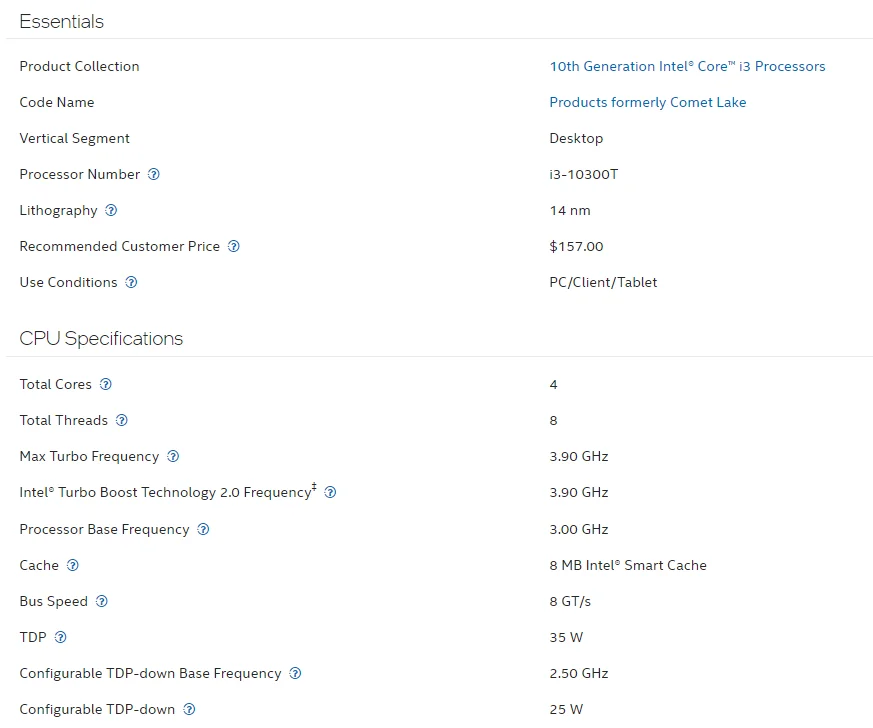This screenshot has width=873, height=728.
Task: Open the Use Conditions help icon
Action: coord(131,282)
